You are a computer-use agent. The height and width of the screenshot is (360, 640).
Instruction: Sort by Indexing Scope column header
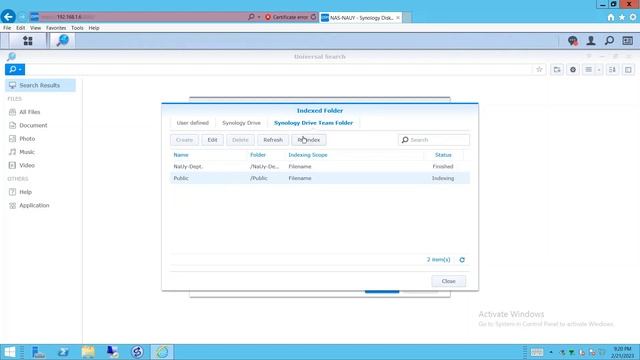[308, 155]
